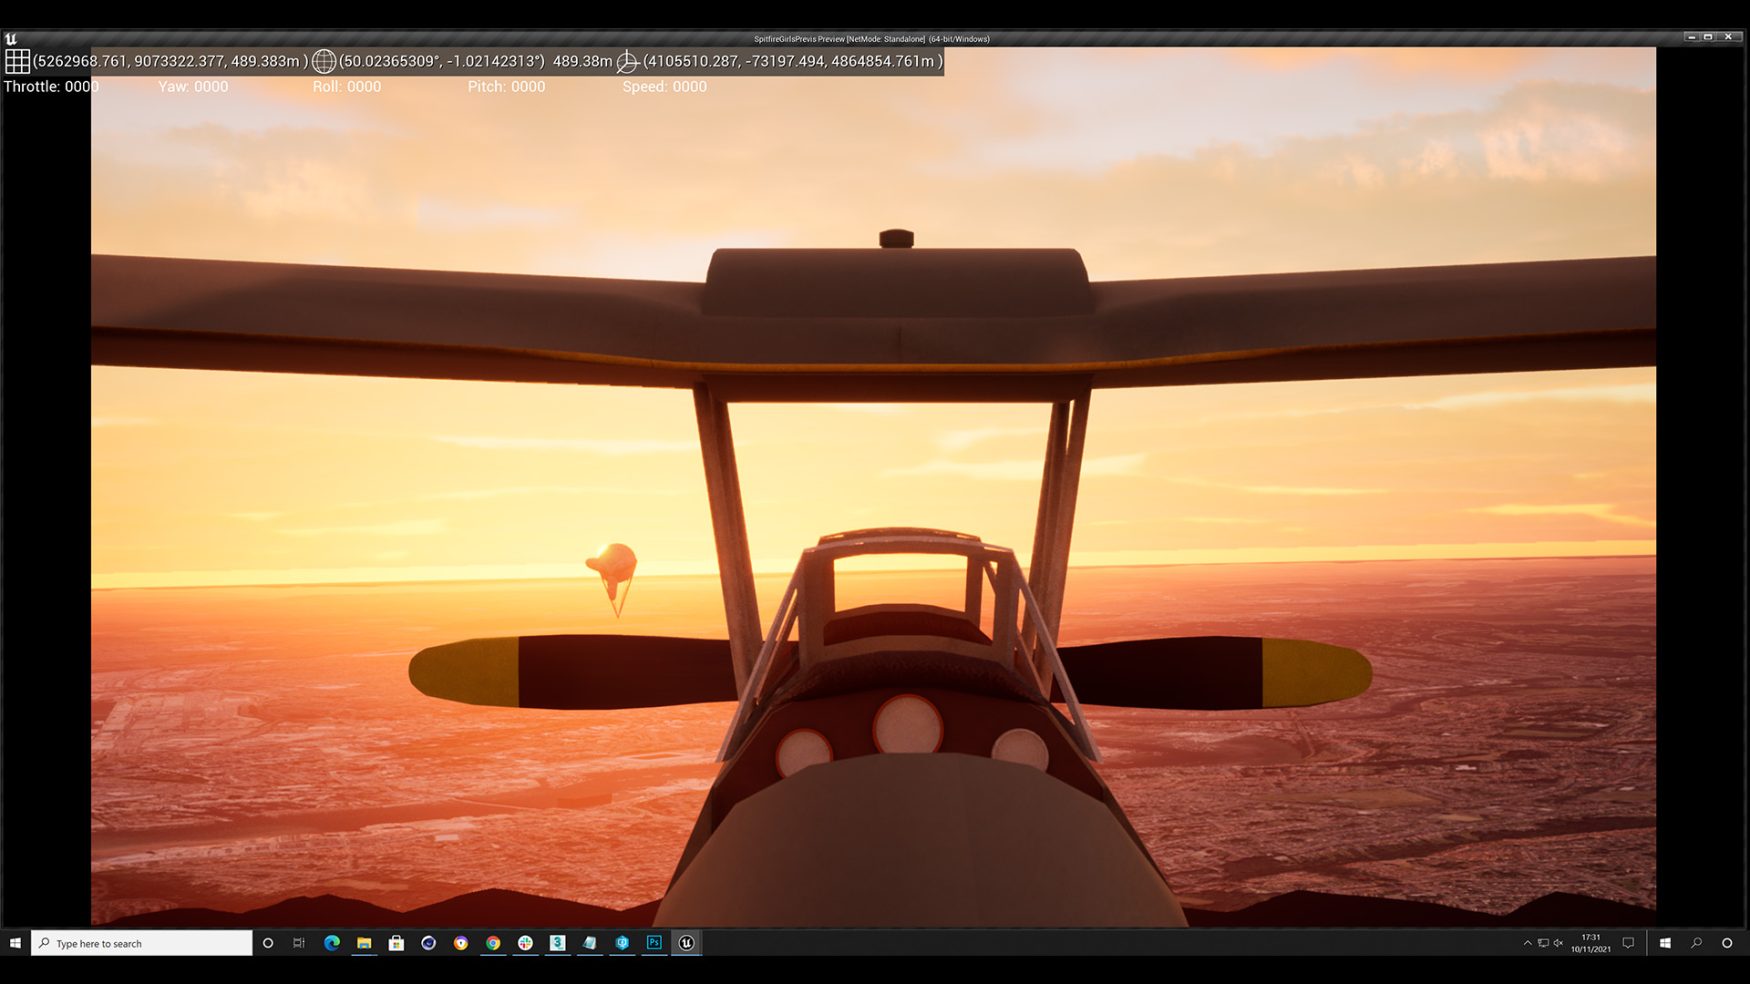The image size is (1750, 984).
Task: Click the globe icon beside latitude and longitude
Action: [x=323, y=61]
